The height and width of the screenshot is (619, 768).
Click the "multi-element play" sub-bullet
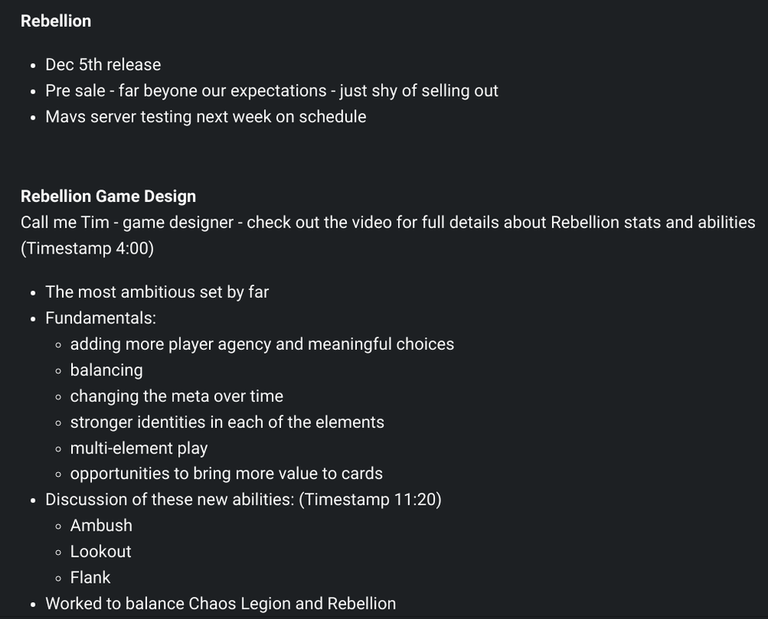139,448
